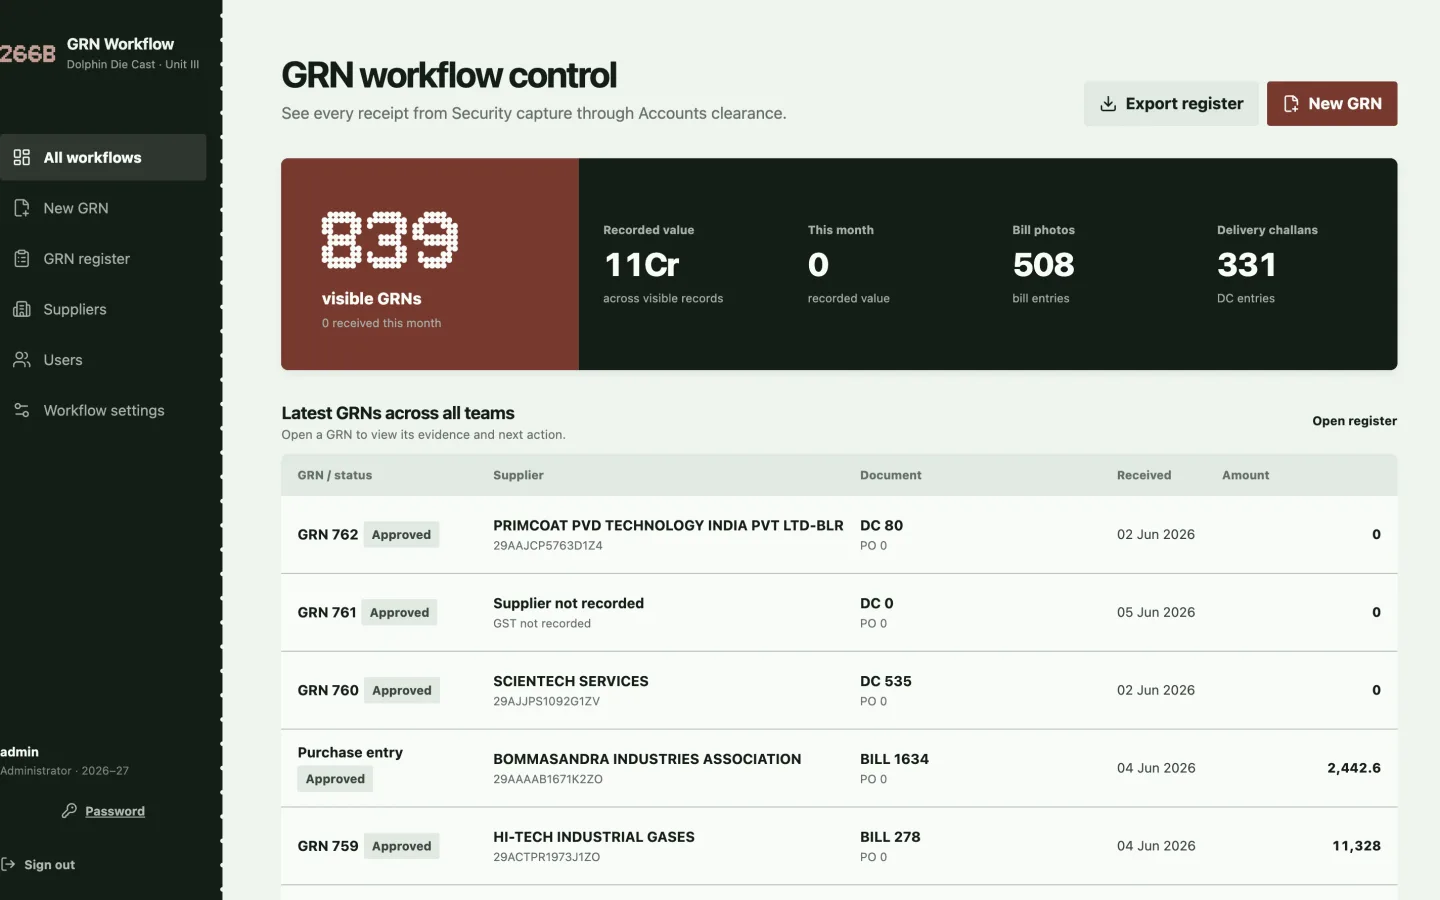Click document DC 535
1440x900 pixels.
(x=886, y=681)
